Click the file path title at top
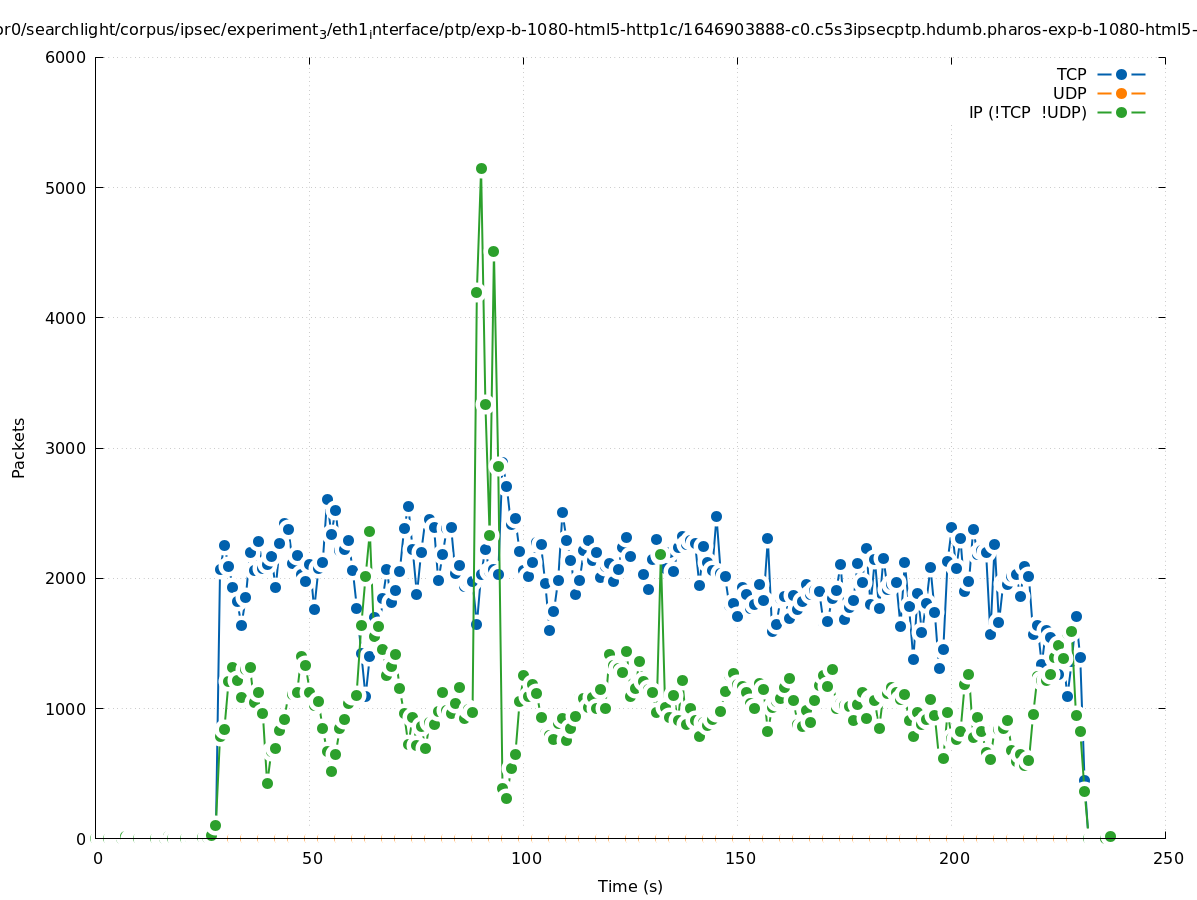The image size is (1197, 900). [x=598, y=30]
